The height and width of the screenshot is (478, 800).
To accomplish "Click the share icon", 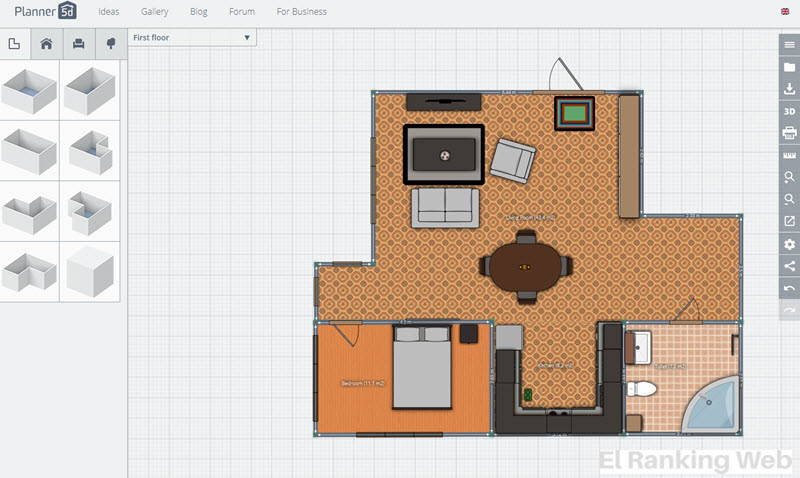I will pos(789,266).
